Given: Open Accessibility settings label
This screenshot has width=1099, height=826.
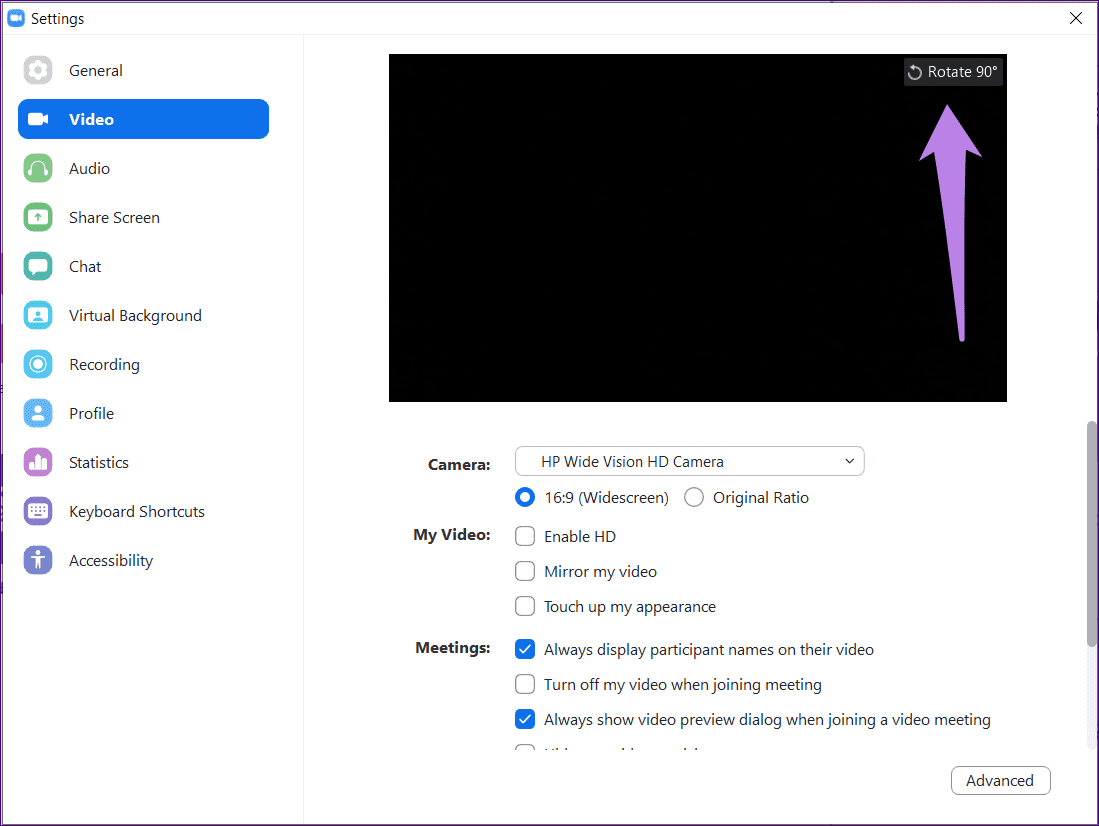Looking at the screenshot, I should tap(111, 560).
